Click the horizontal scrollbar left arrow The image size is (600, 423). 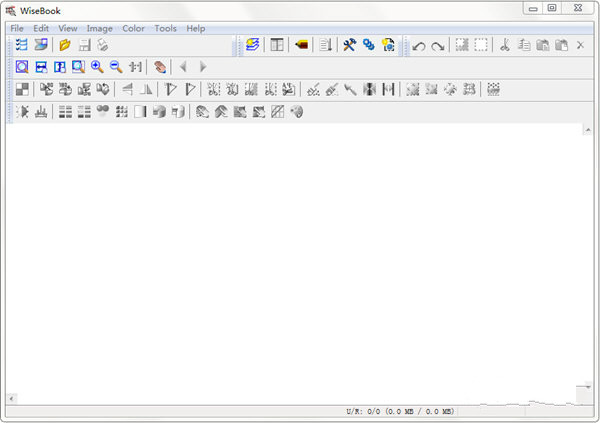pyautogui.click(x=12, y=398)
